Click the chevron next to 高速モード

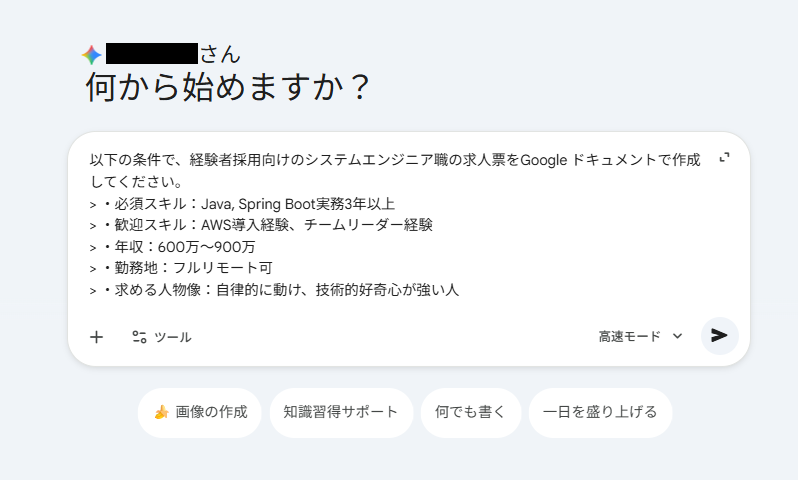point(678,337)
